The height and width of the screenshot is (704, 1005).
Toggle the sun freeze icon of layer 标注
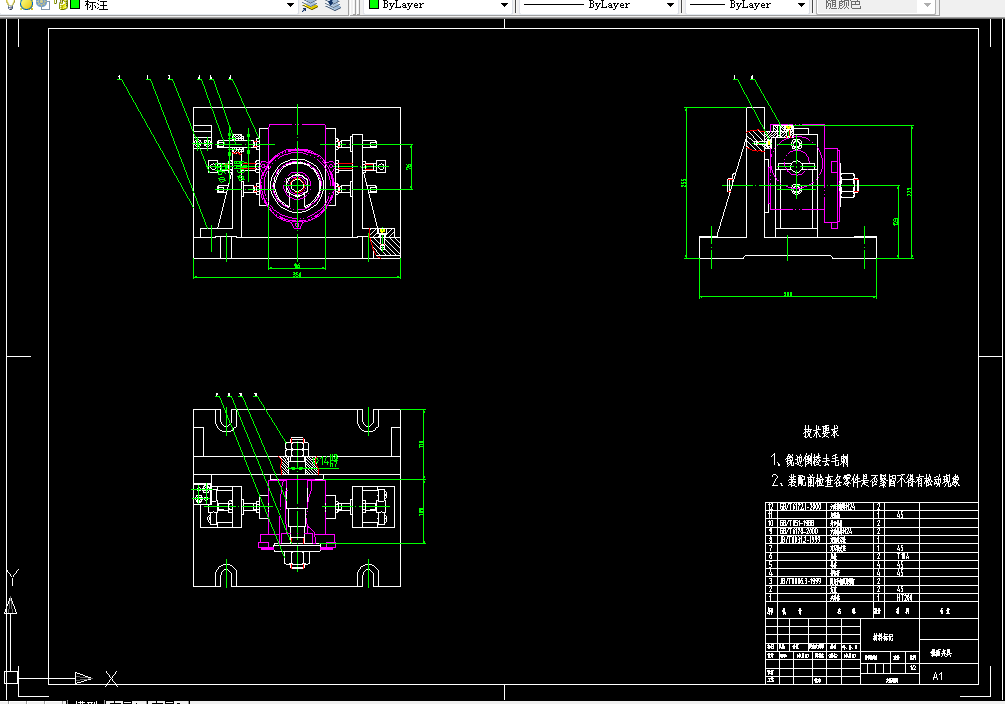tap(27, 4)
